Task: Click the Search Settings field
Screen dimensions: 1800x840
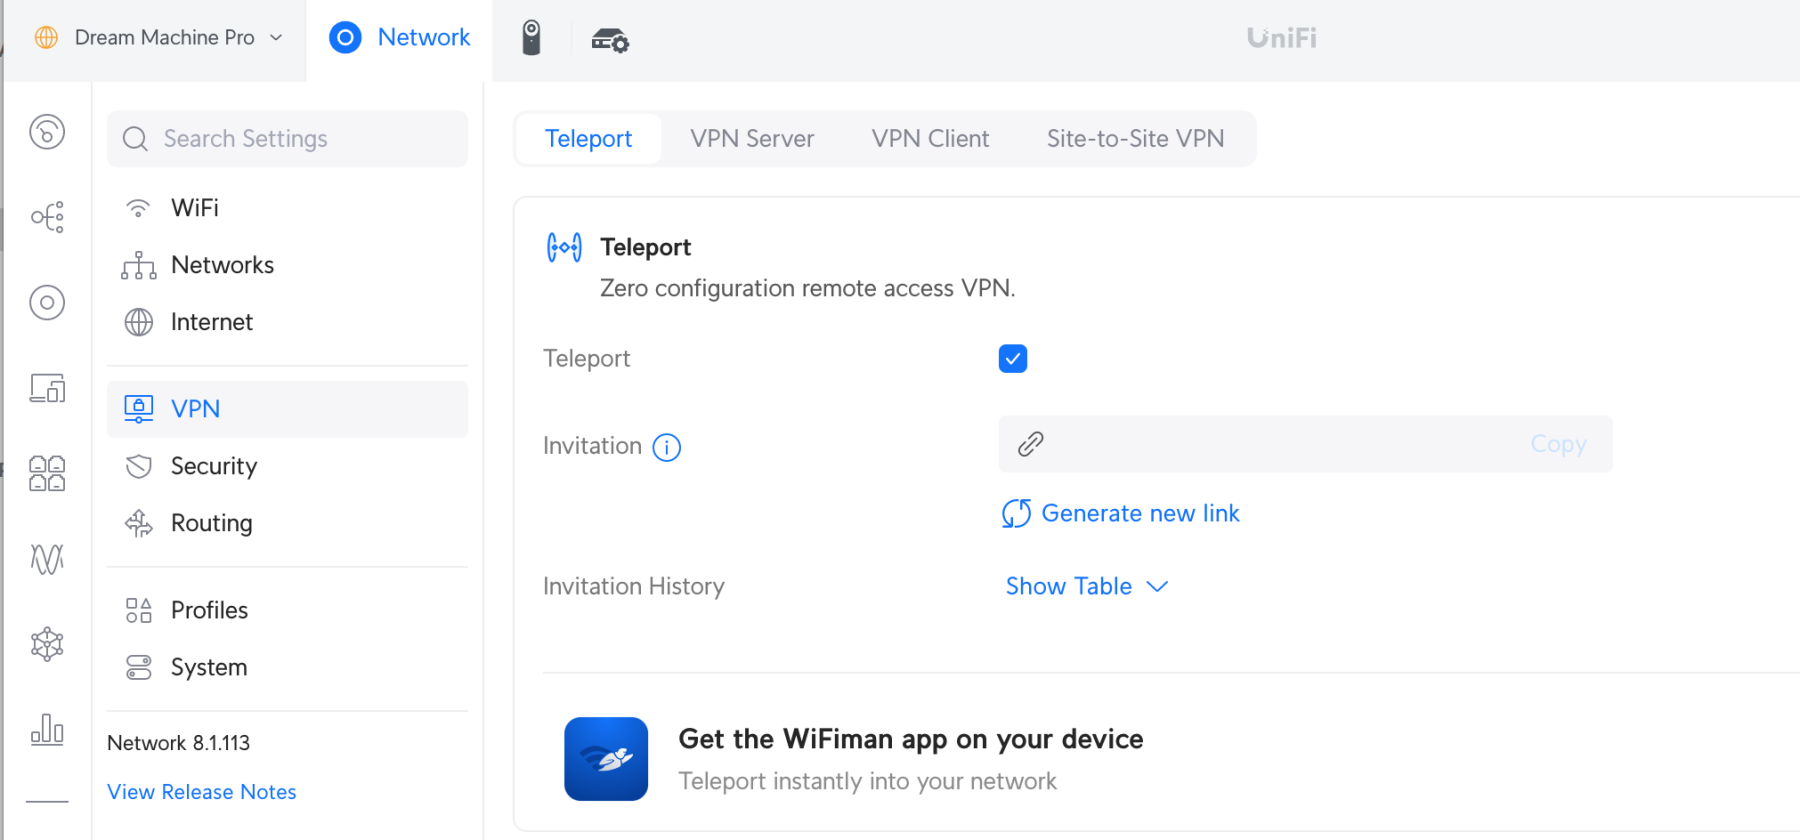Action: tap(287, 139)
